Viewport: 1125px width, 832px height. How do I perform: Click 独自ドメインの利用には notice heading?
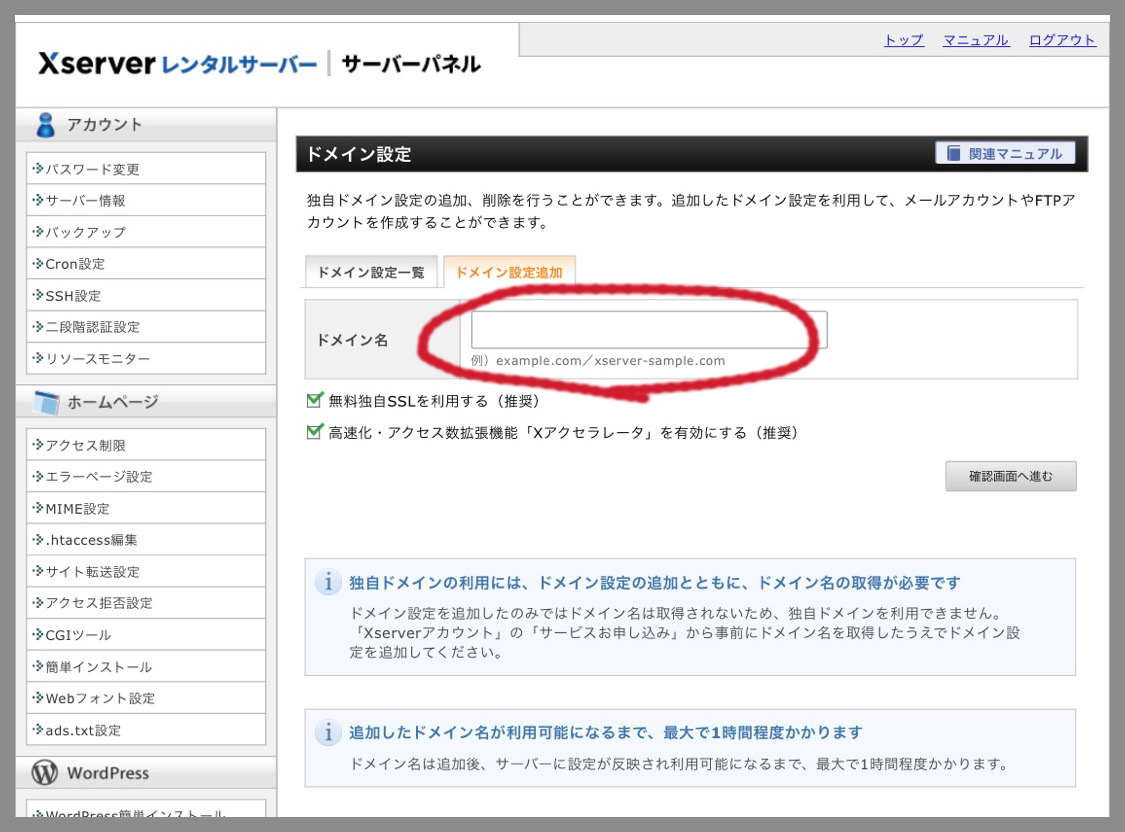coord(654,582)
